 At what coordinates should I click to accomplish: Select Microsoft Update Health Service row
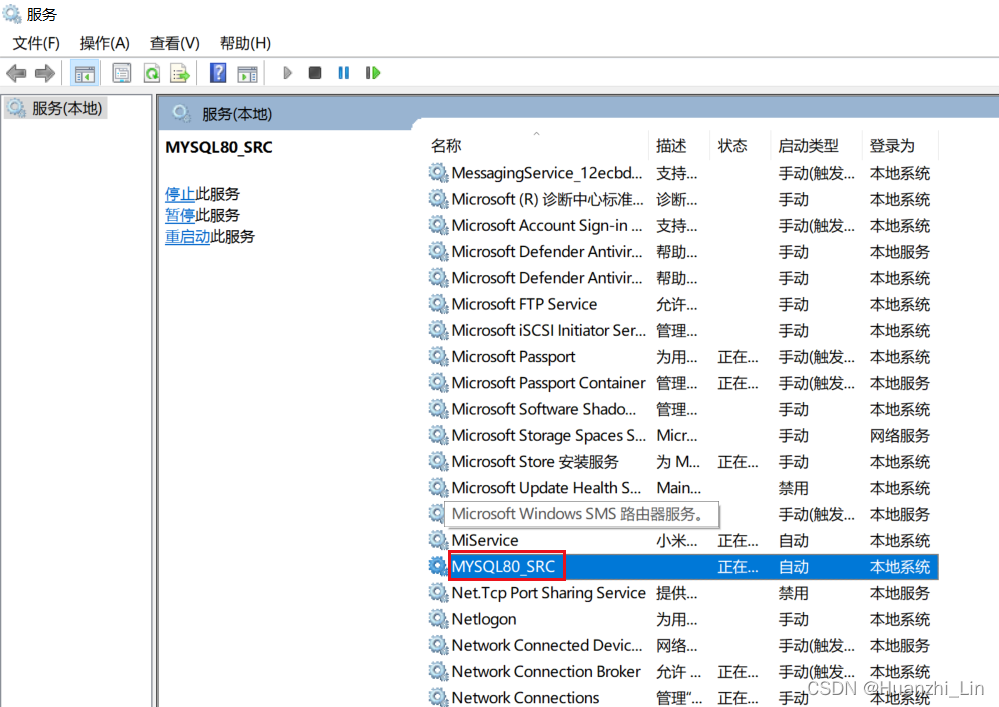click(x=682, y=488)
